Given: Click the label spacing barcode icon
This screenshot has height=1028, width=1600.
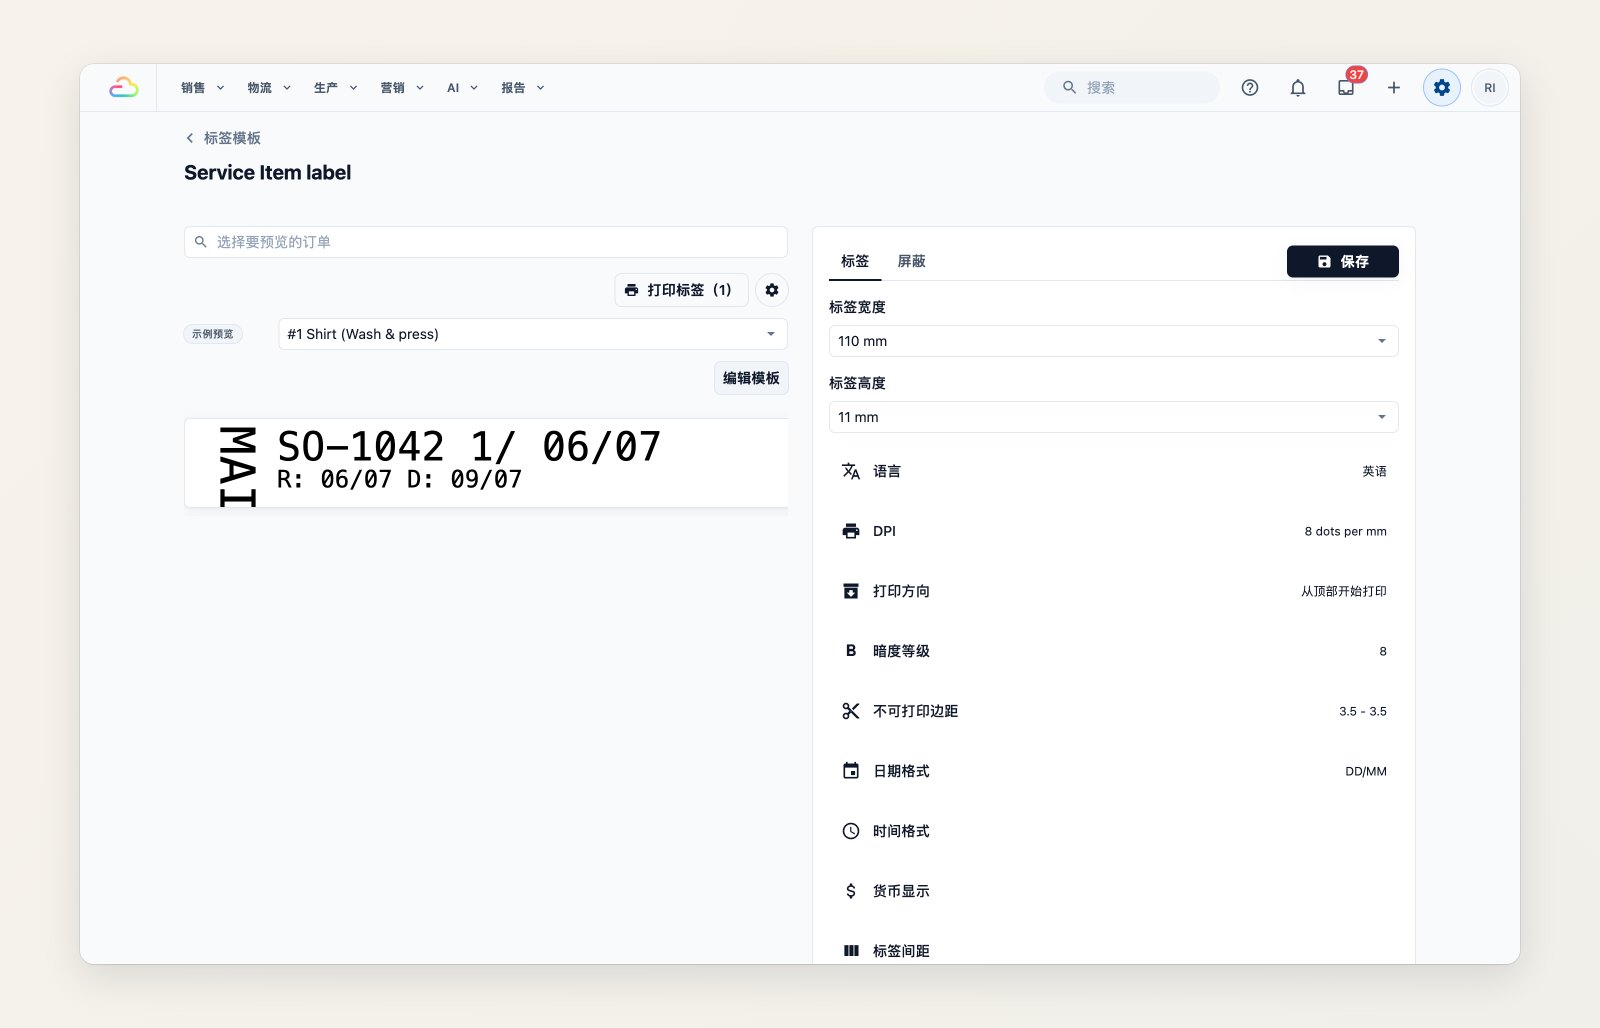Looking at the screenshot, I should pyautogui.click(x=851, y=951).
